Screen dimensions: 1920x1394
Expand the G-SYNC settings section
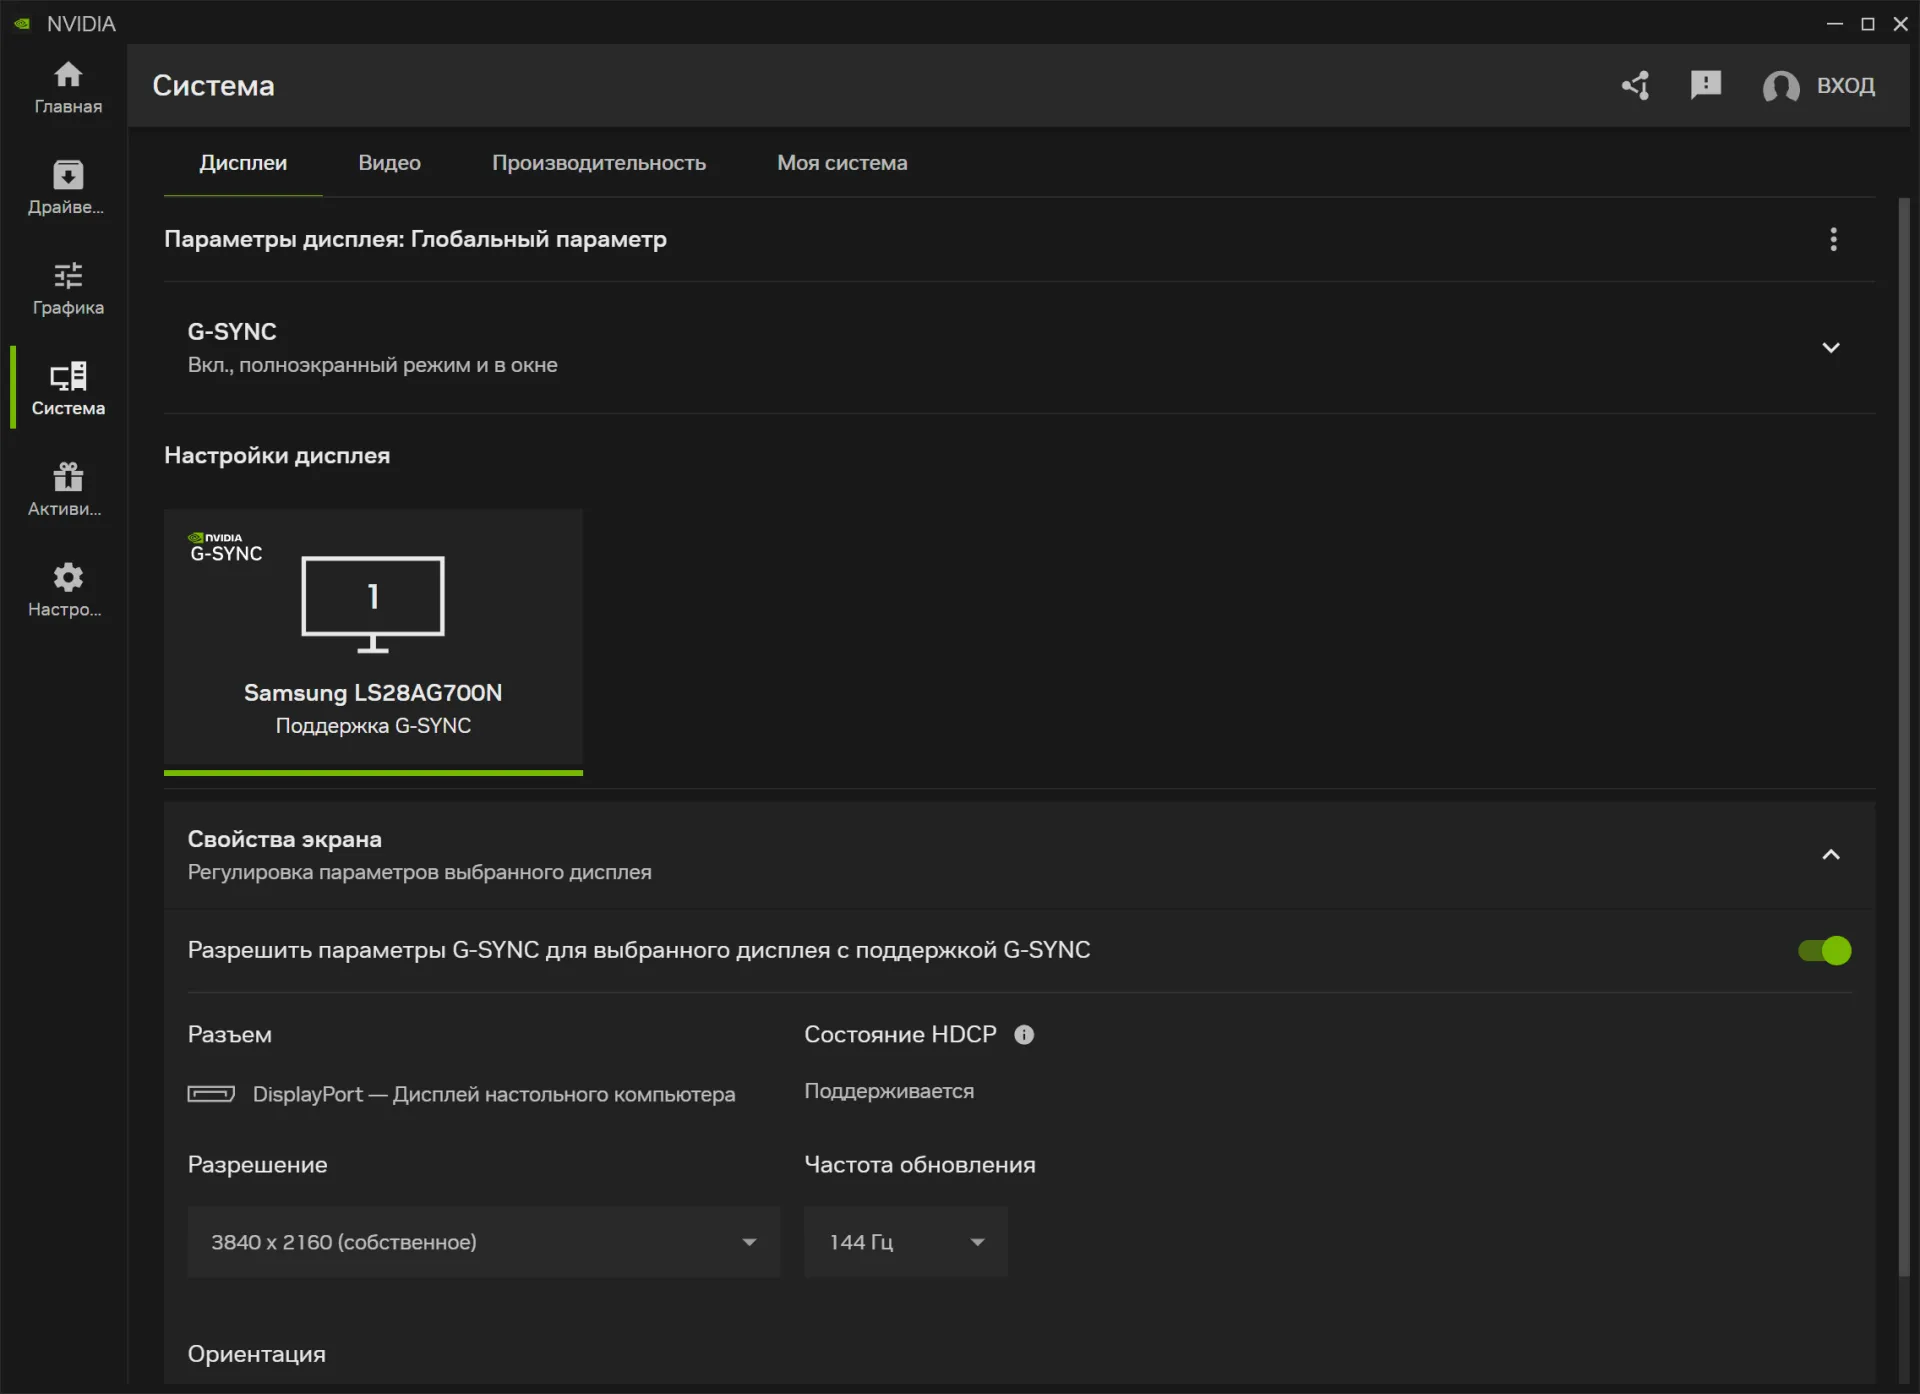[1831, 348]
